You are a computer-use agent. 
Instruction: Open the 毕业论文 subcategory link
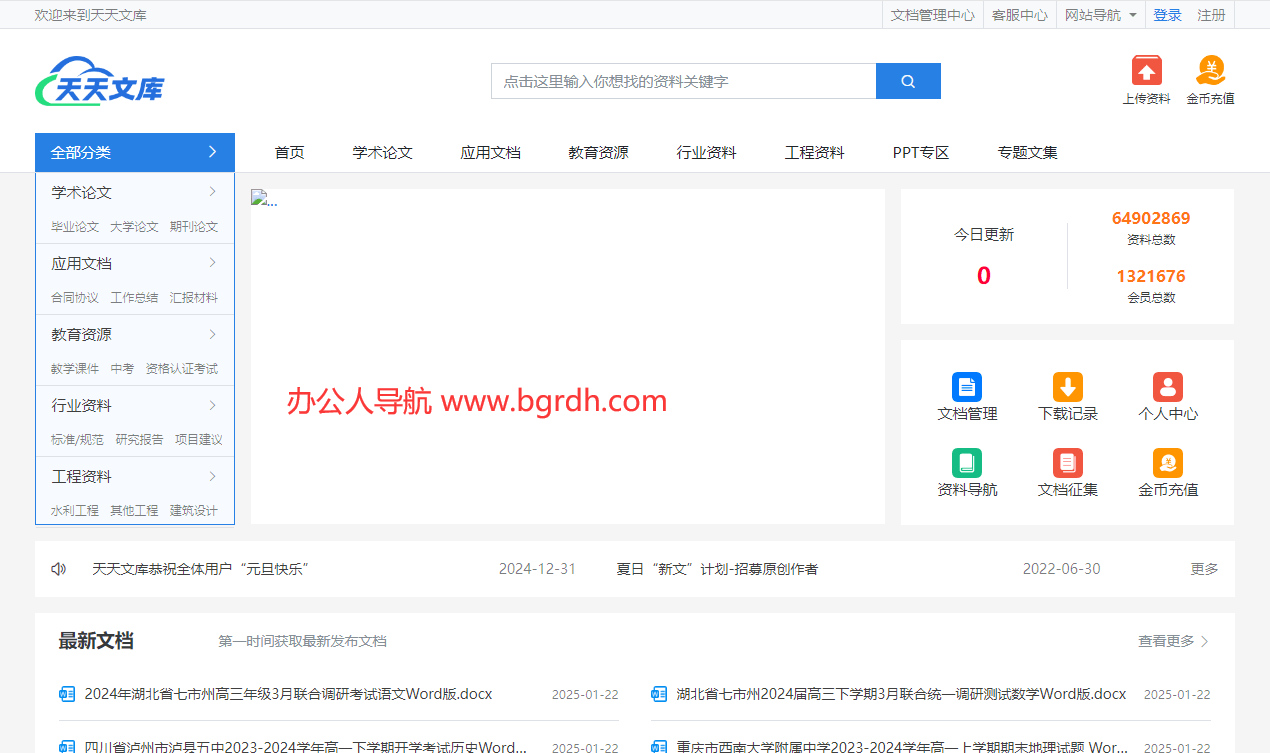pyautogui.click(x=75, y=227)
